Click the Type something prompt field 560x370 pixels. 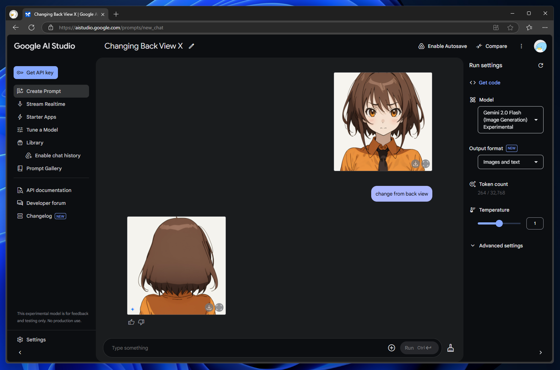[246, 348]
